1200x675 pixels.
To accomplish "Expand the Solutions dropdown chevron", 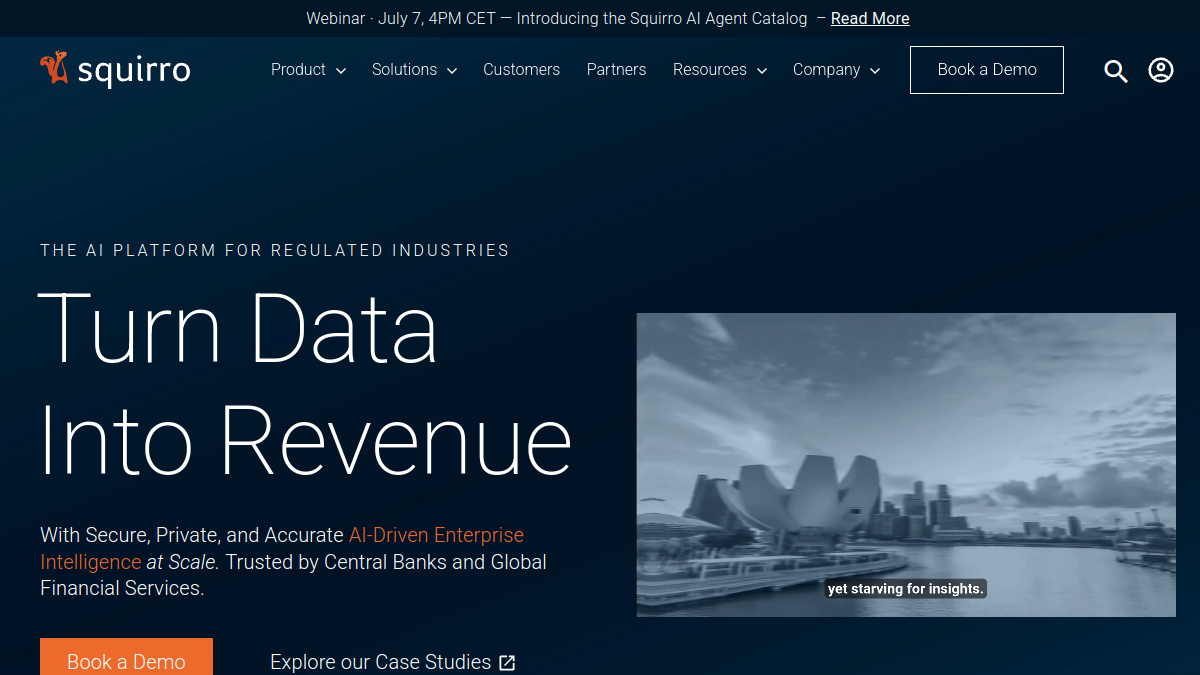I will (452, 71).
